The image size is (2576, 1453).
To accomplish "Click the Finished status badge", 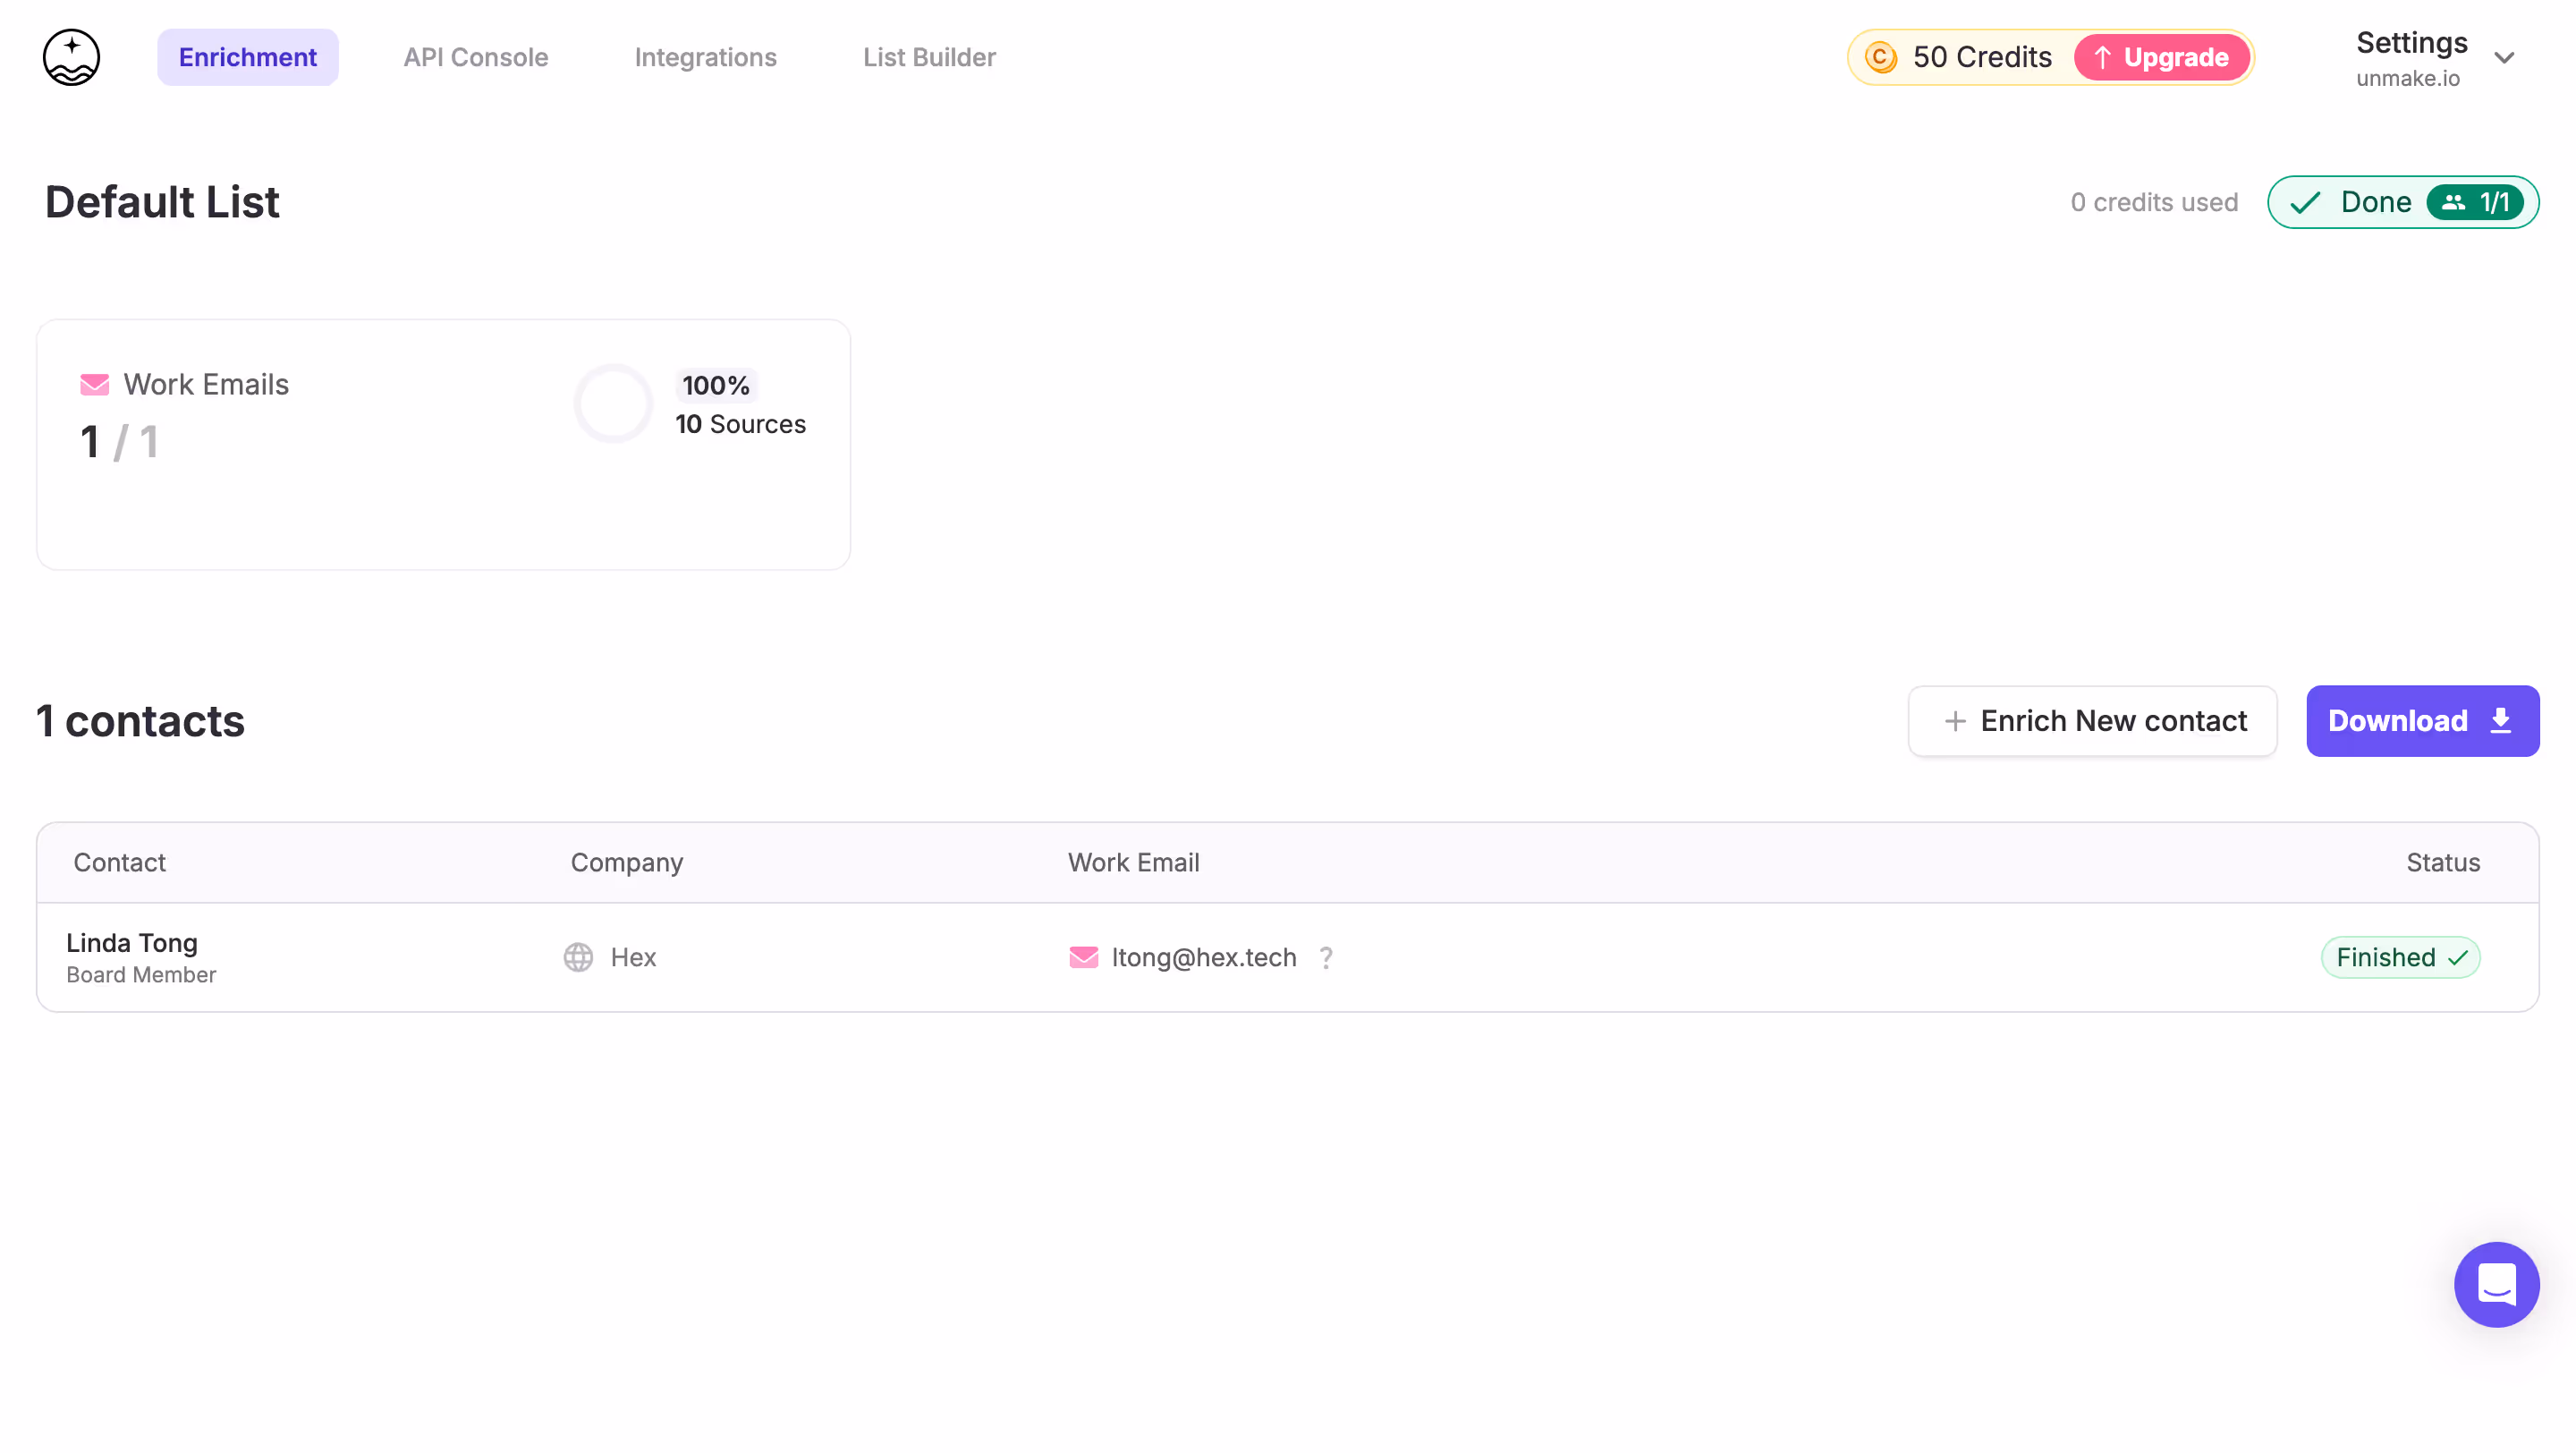I will click(x=2400, y=957).
